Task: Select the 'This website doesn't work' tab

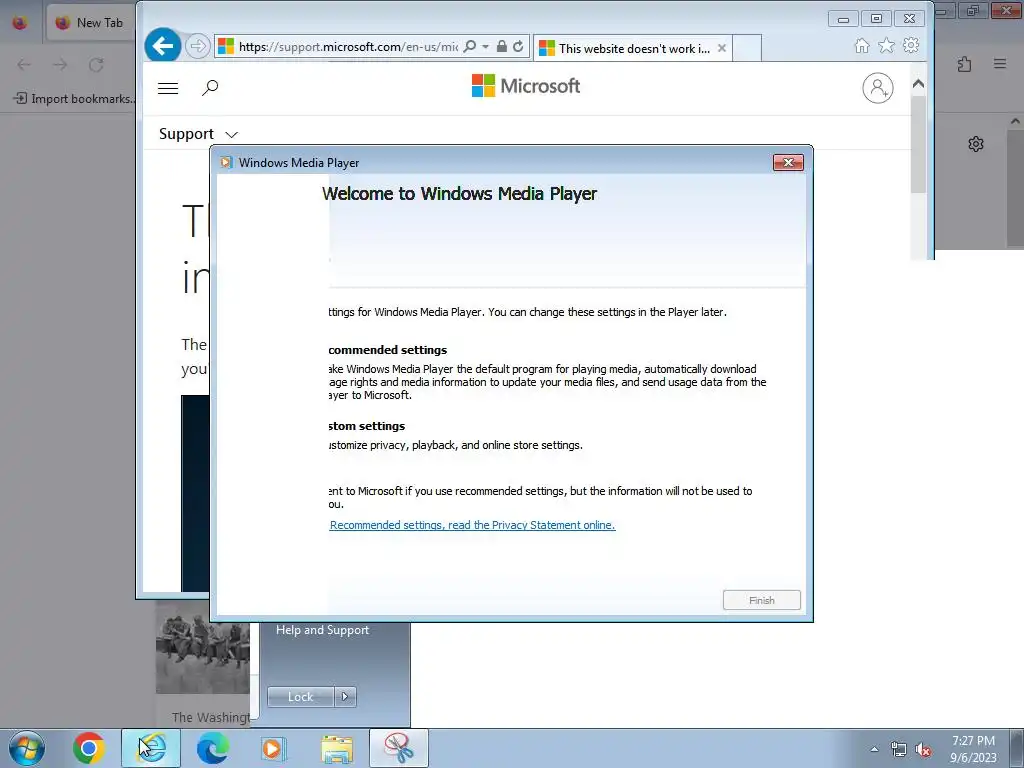Action: 633,48
